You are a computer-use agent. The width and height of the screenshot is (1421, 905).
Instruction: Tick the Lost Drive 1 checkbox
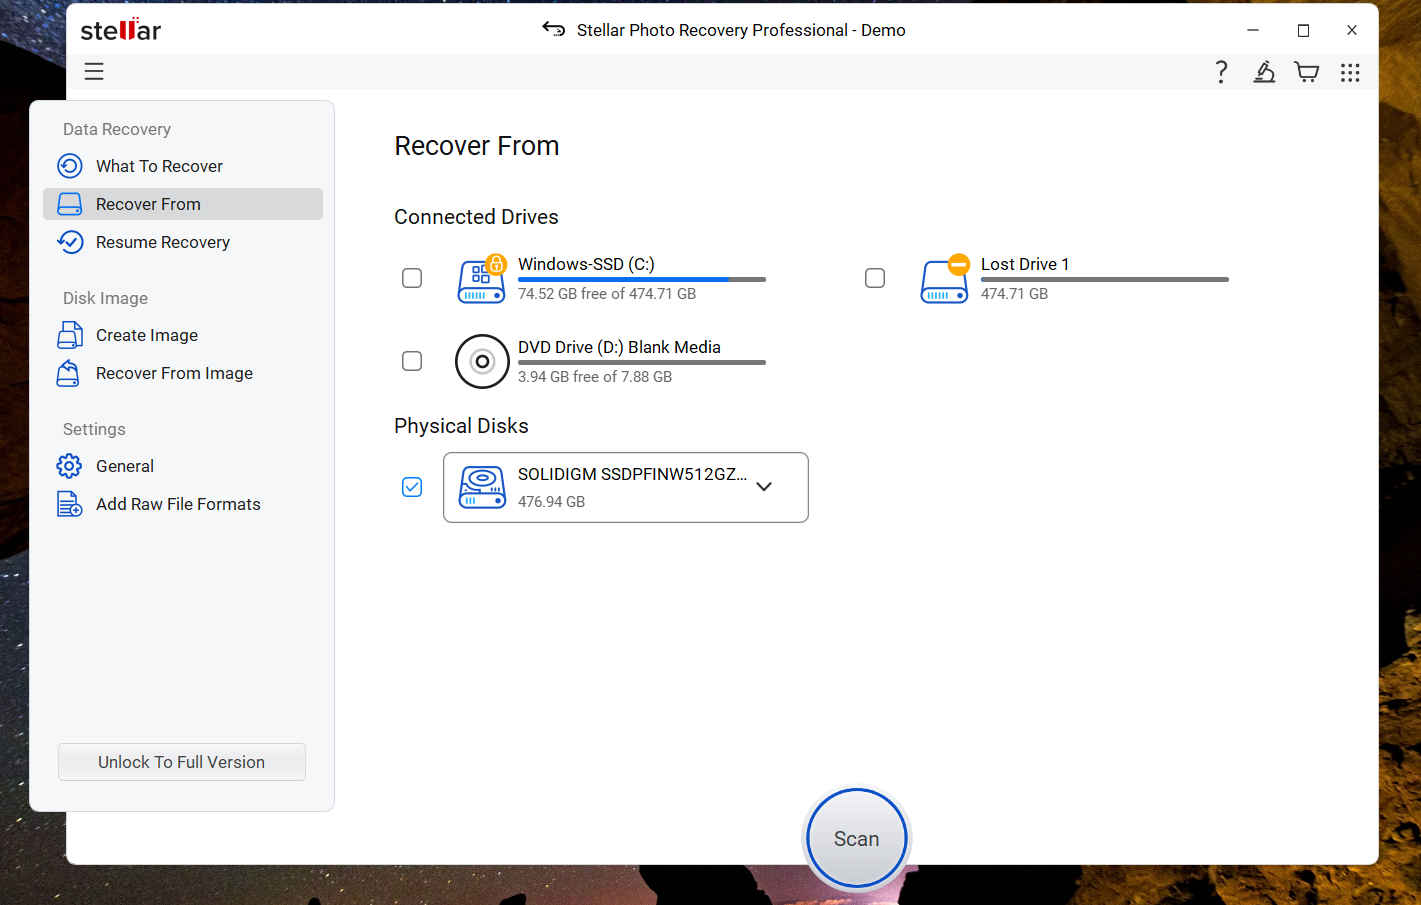pos(875,278)
